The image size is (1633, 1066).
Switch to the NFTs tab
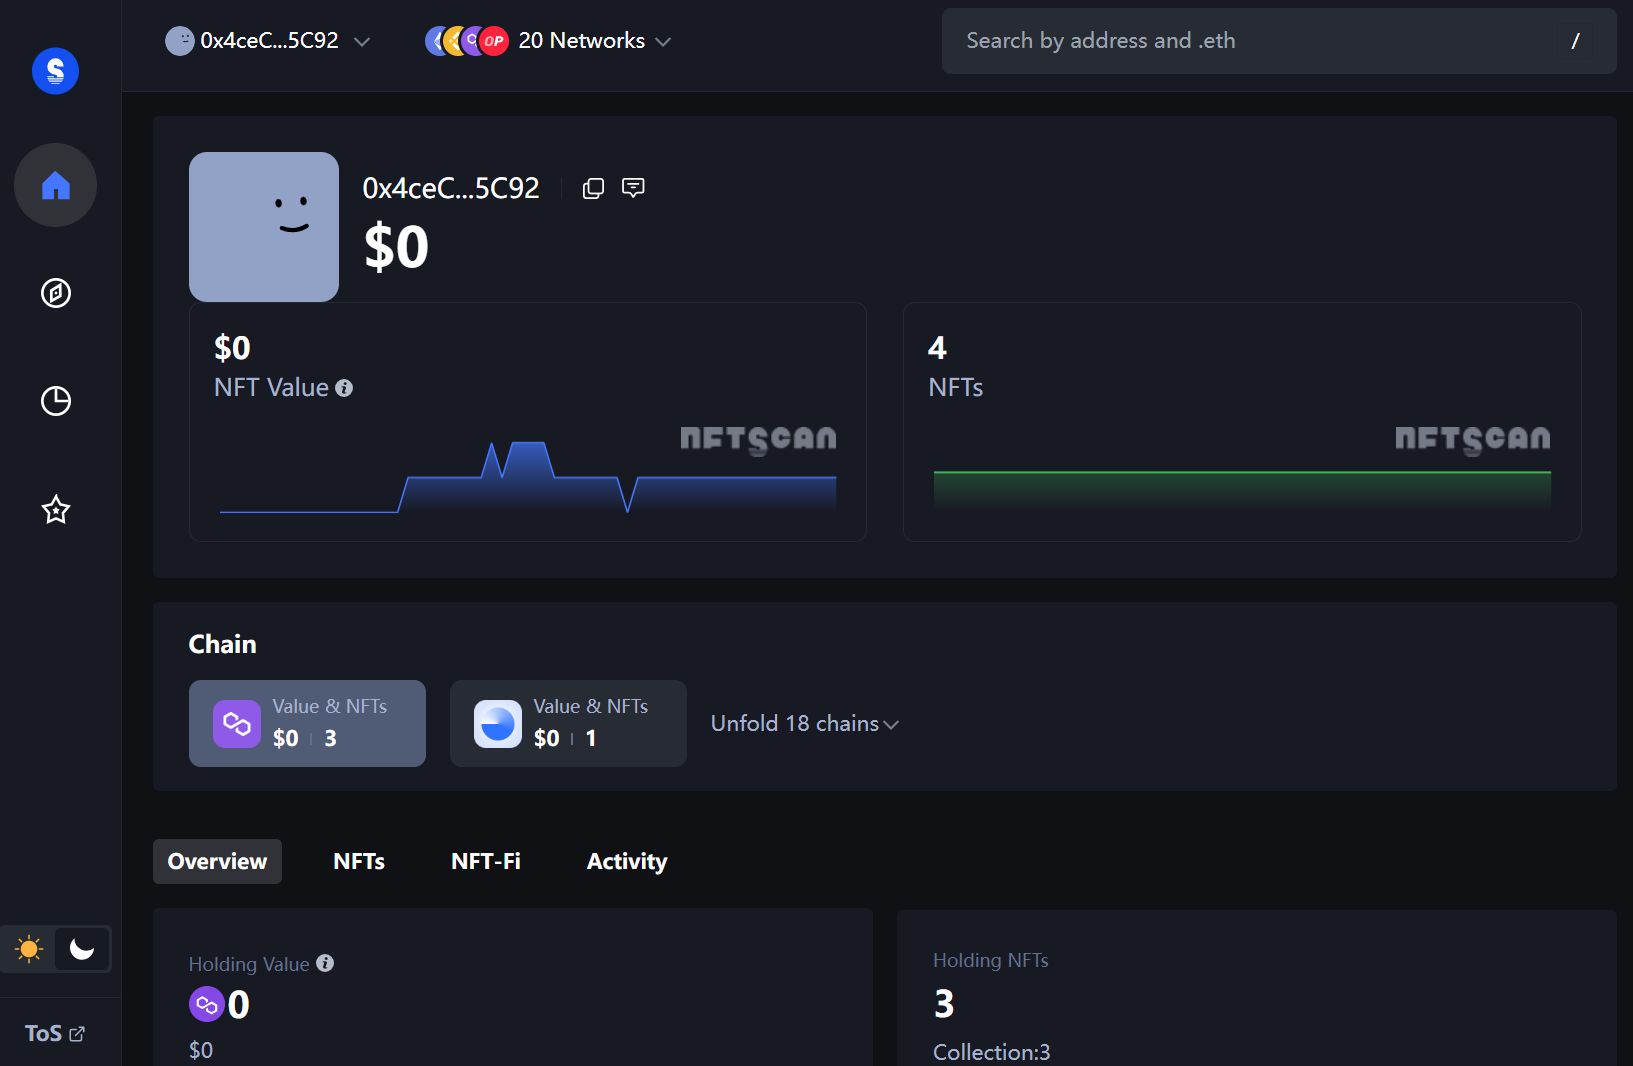[x=359, y=861]
